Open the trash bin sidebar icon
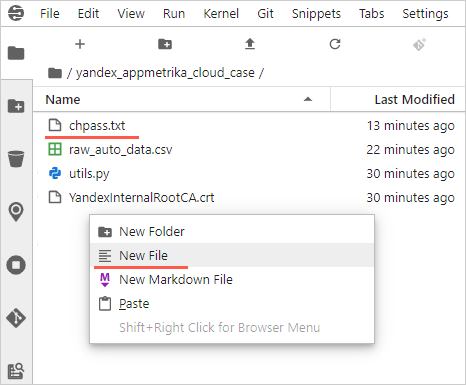466x385 pixels. pyautogui.click(x=16, y=159)
